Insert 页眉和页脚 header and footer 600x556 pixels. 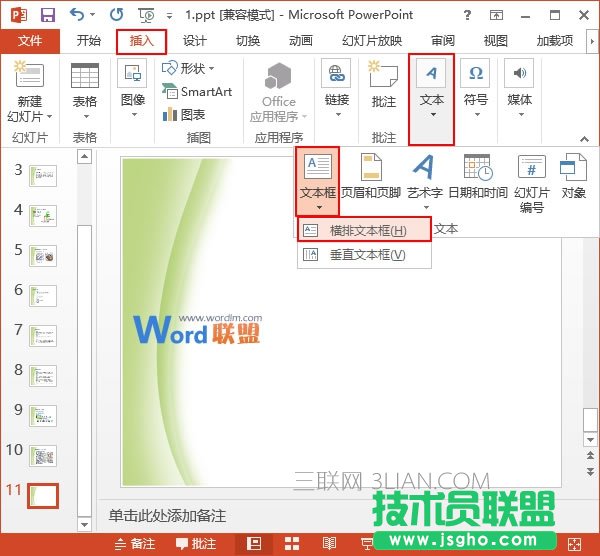(x=371, y=177)
